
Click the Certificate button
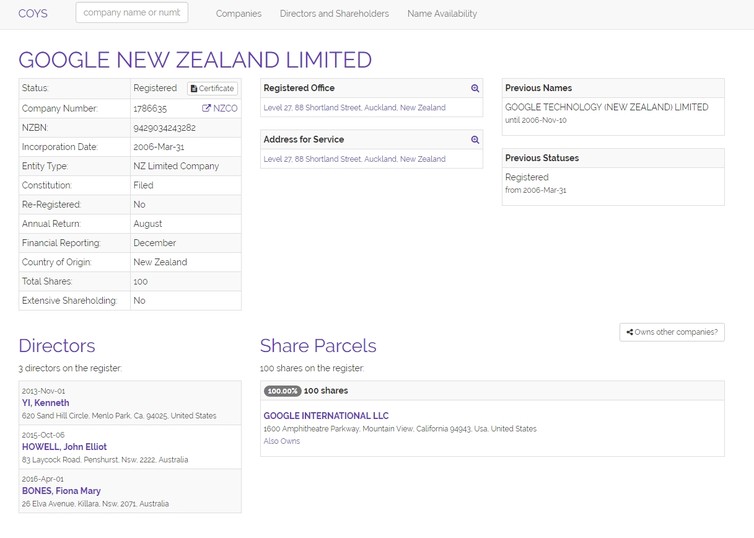tap(212, 88)
